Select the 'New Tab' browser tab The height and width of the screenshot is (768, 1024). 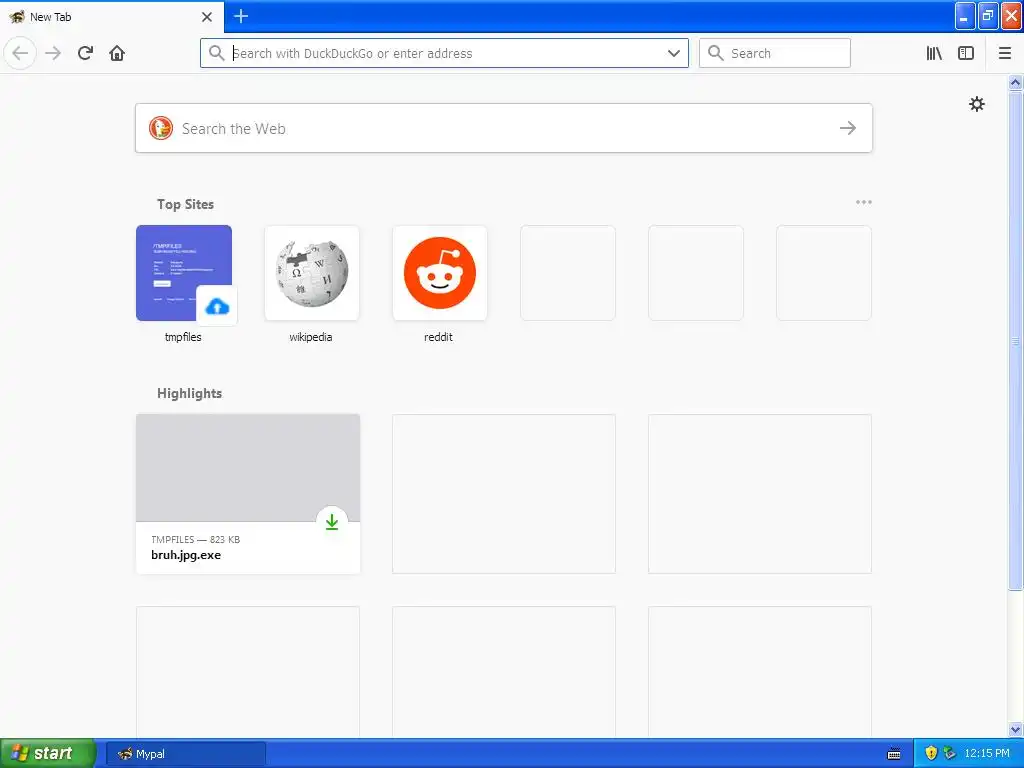click(x=112, y=16)
